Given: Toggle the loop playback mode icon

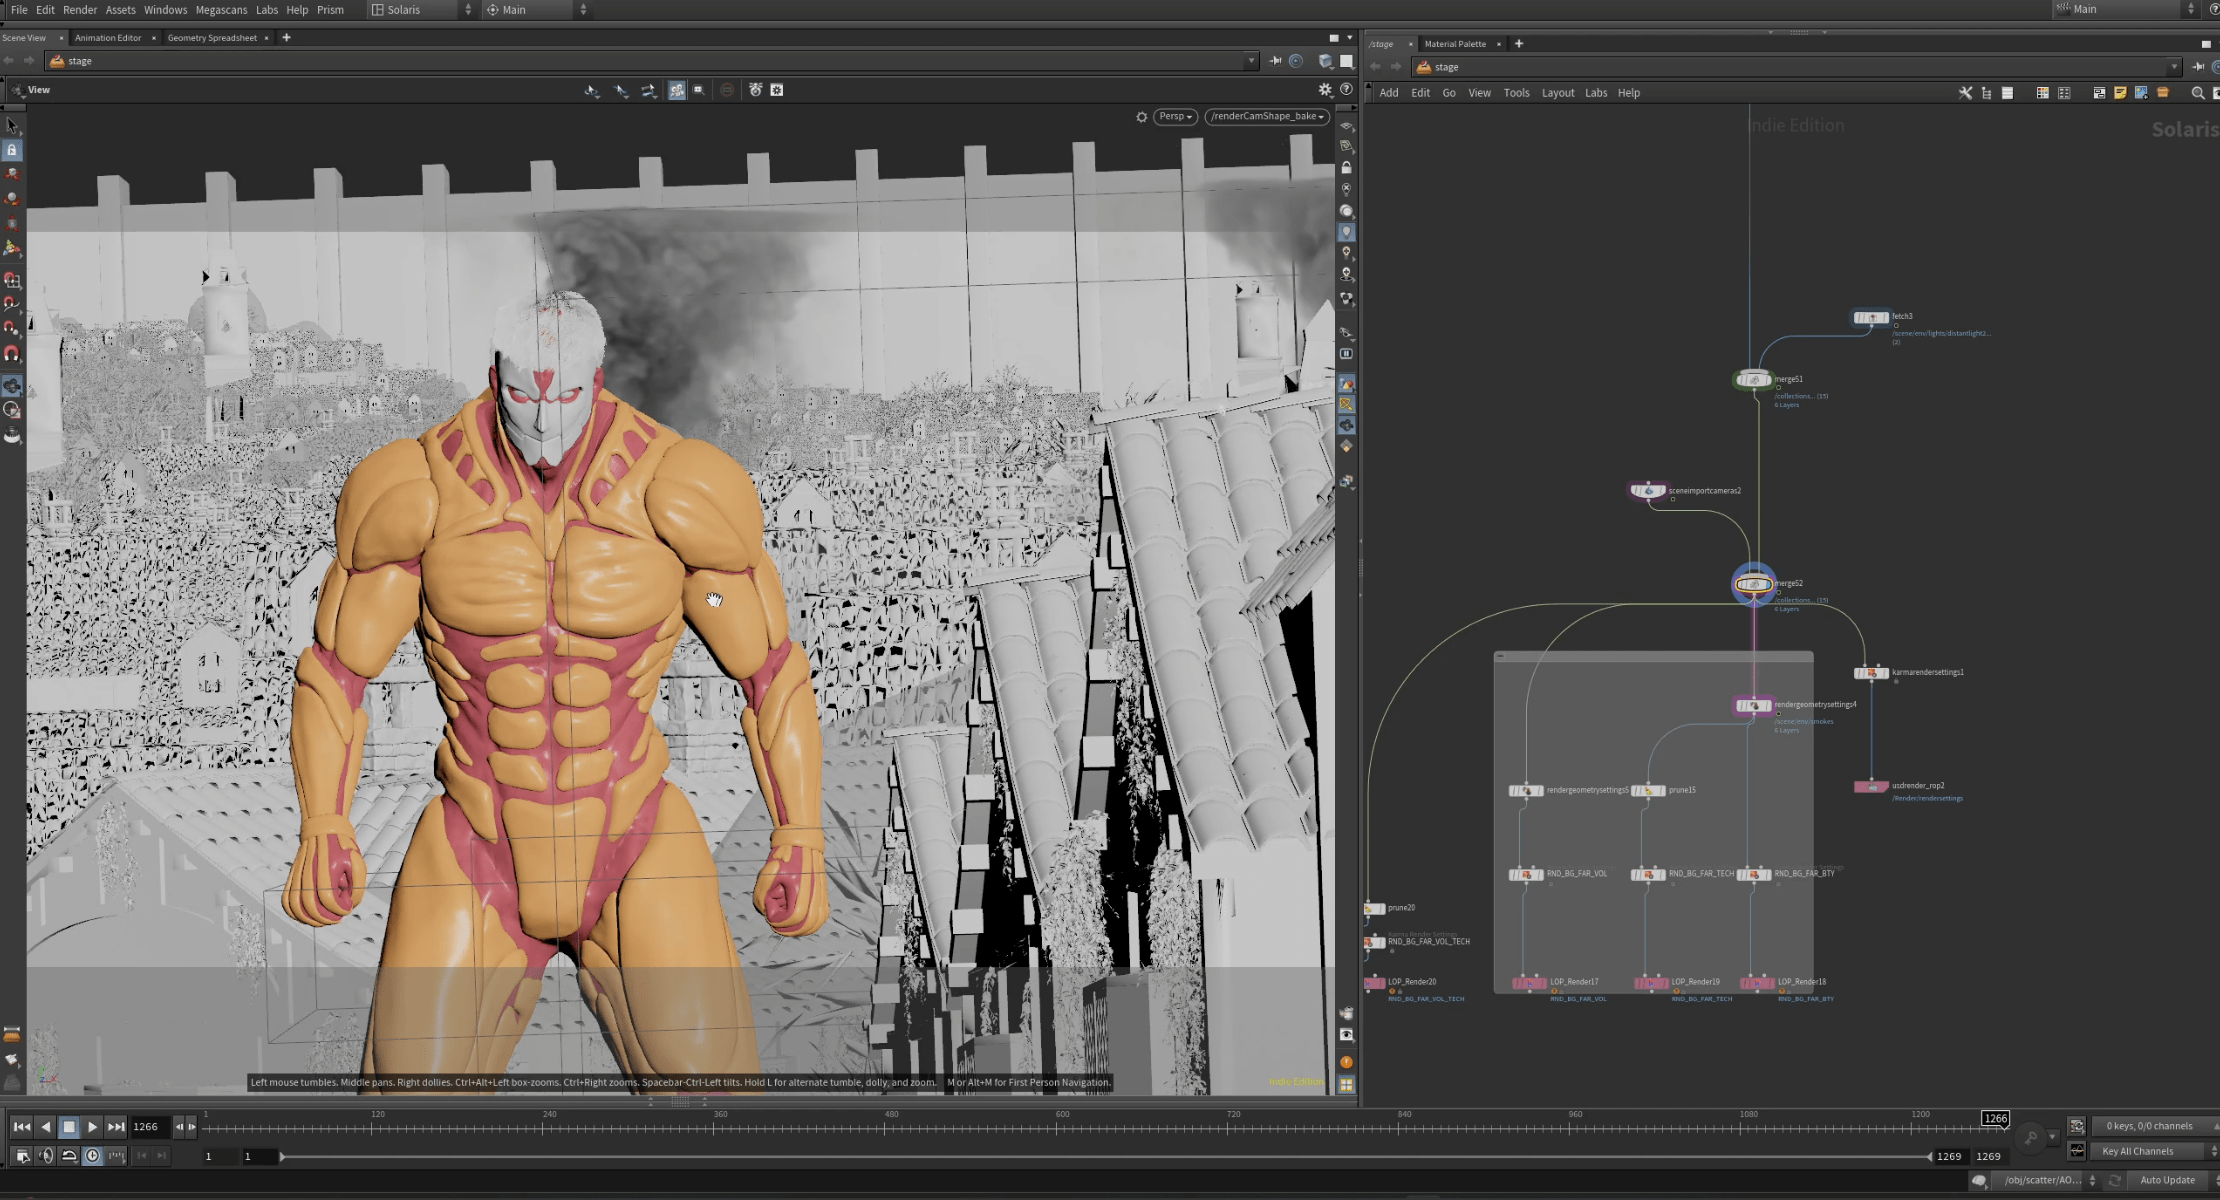Looking at the screenshot, I should [69, 1156].
